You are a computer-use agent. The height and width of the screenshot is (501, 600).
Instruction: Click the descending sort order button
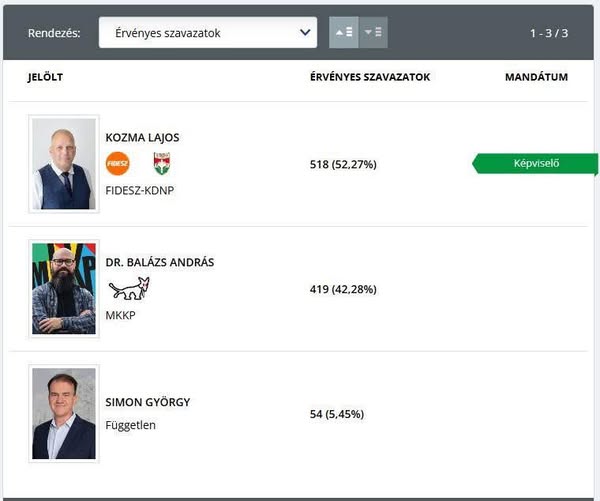374,33
